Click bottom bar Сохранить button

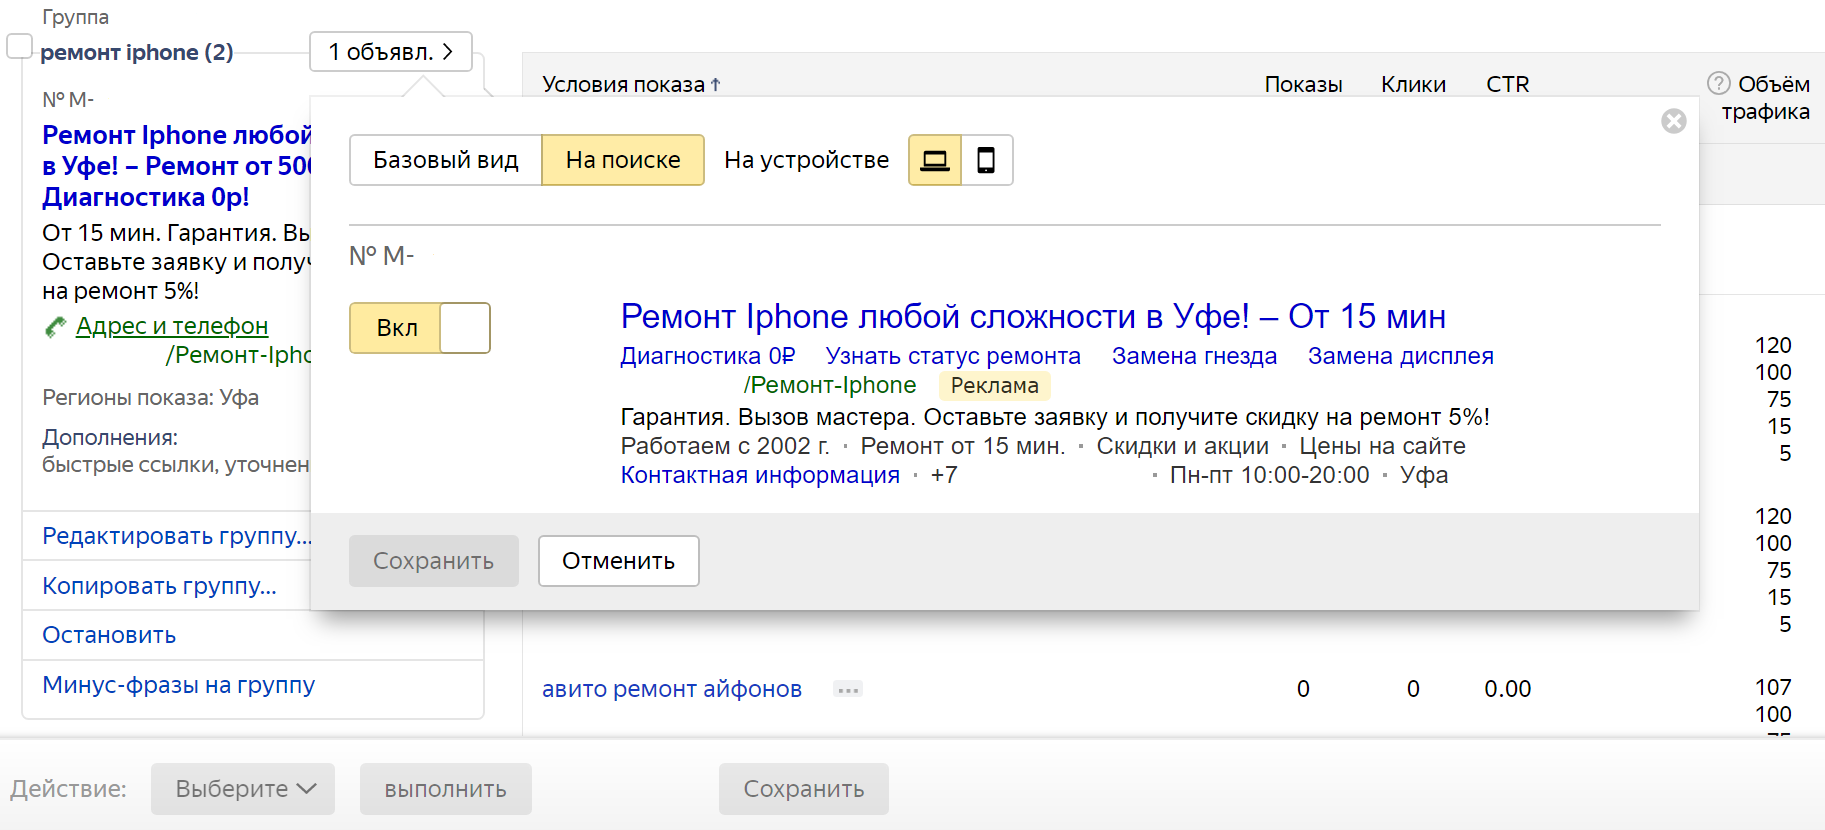(803, 789)
